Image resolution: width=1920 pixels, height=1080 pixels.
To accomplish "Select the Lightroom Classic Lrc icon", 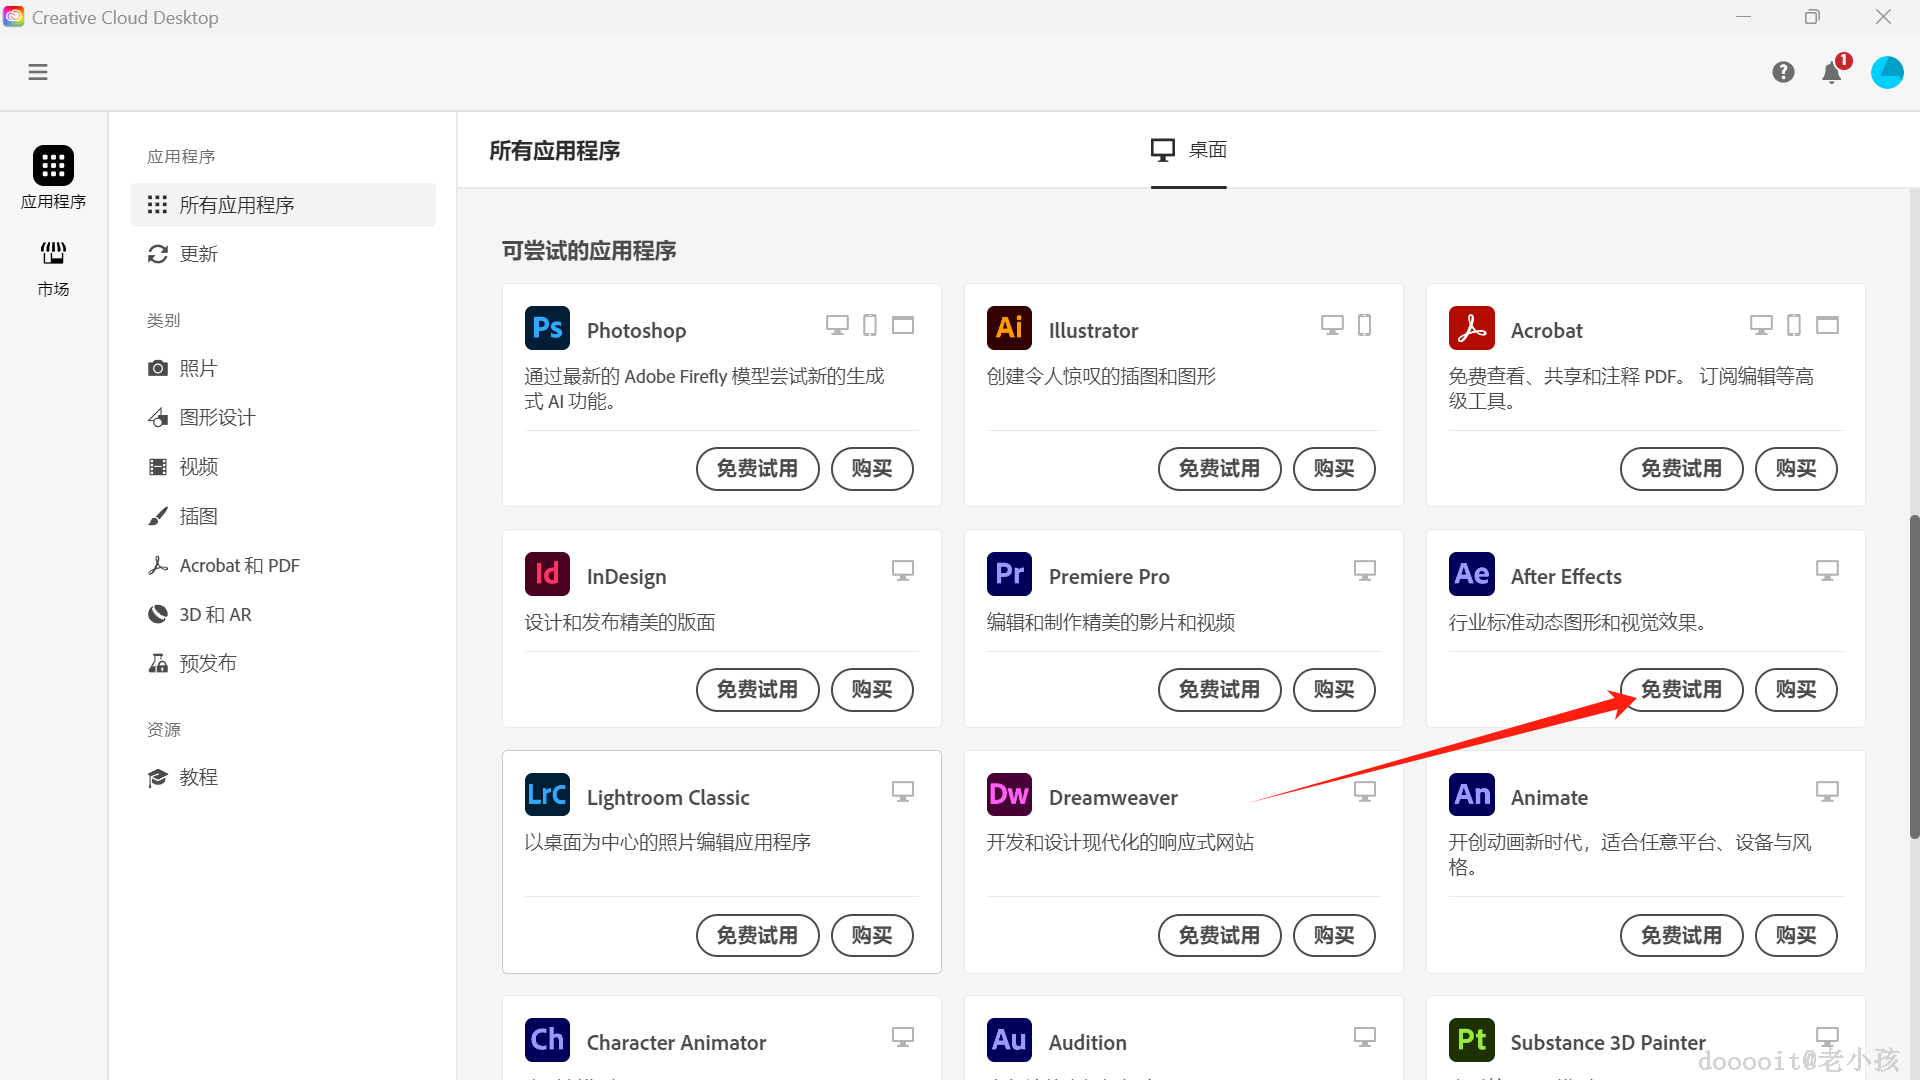I will click(547, 794).
